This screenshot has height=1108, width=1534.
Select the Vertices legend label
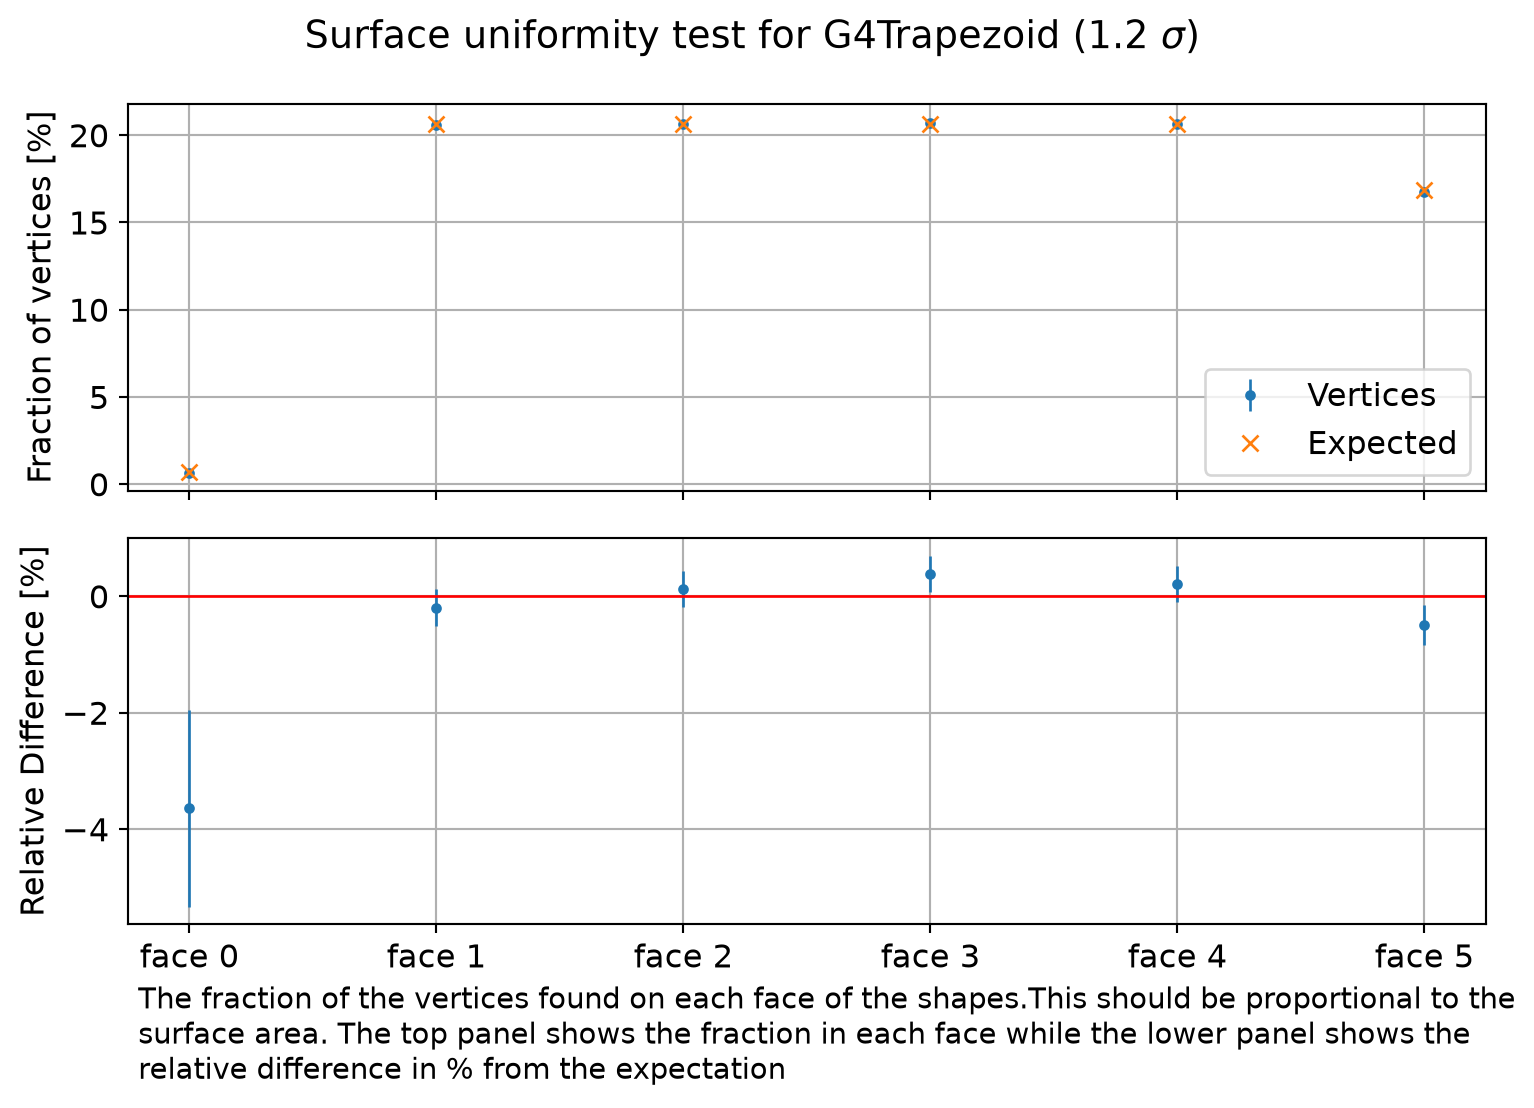(x=1371, y=395)
